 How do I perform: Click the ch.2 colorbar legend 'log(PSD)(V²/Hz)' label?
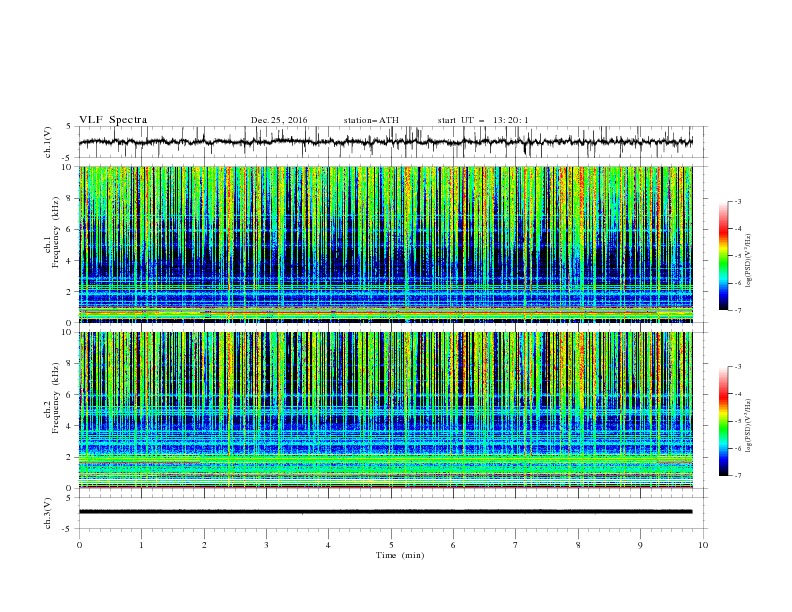click(x=748, y=426)
